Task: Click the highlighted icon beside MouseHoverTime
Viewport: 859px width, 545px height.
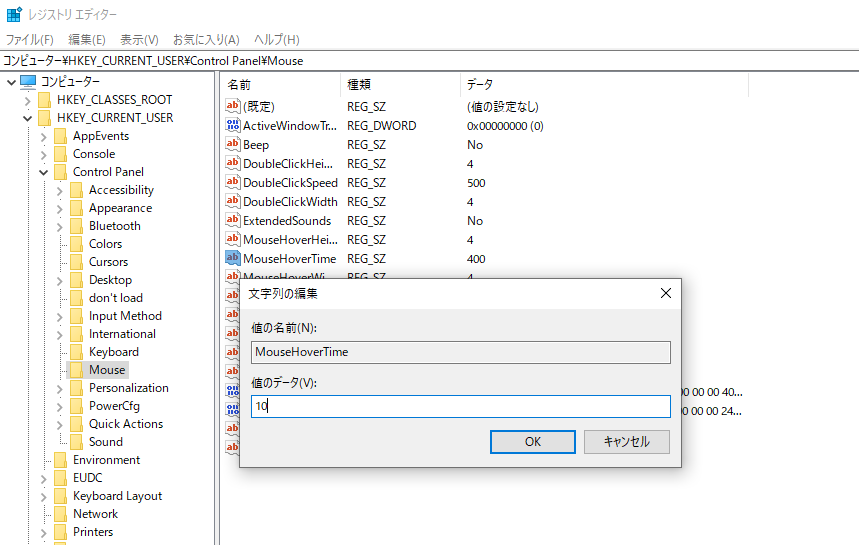Action: [x=232, y=258]
